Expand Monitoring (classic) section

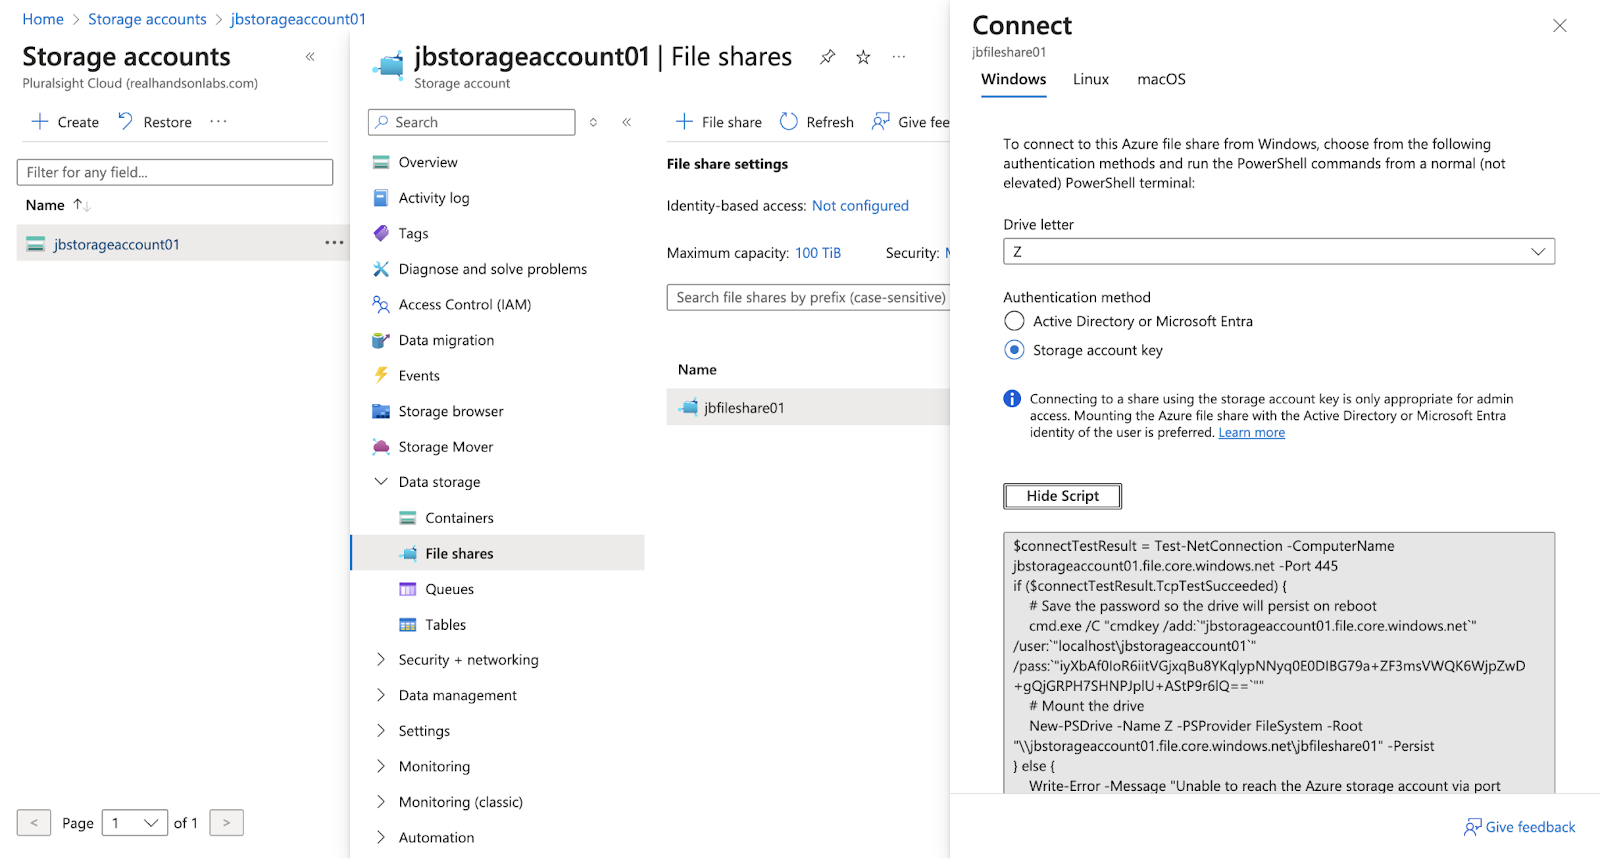[x=380, y=801]
